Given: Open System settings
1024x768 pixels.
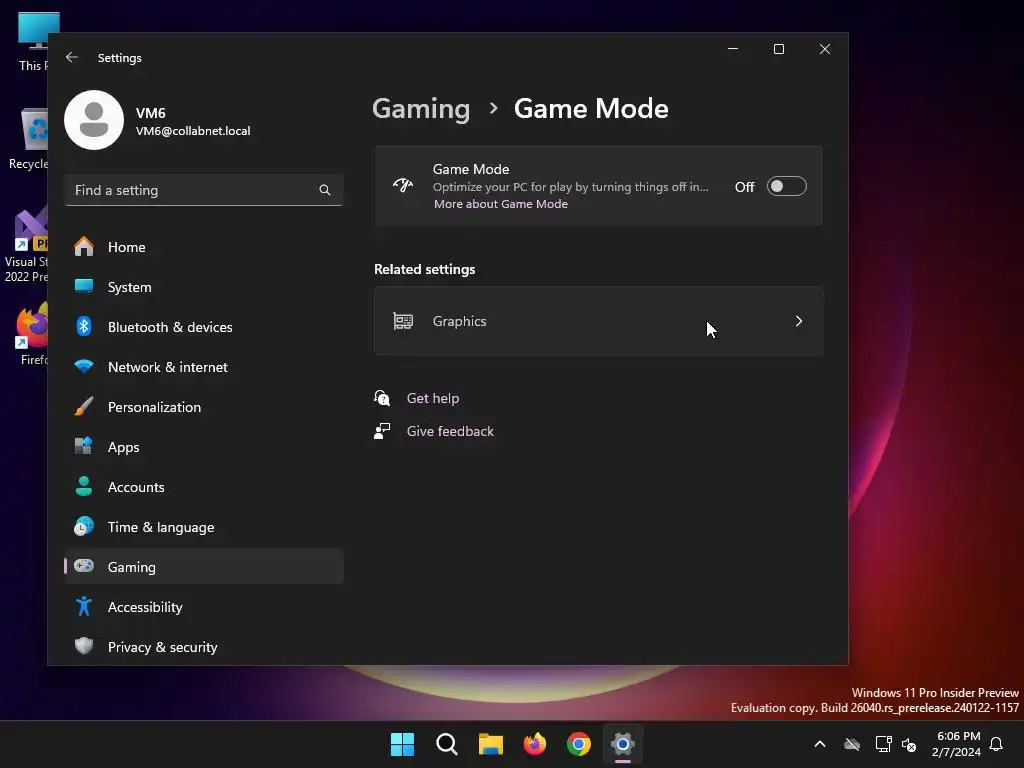Looking at the screenshot, I should (204, 287).
